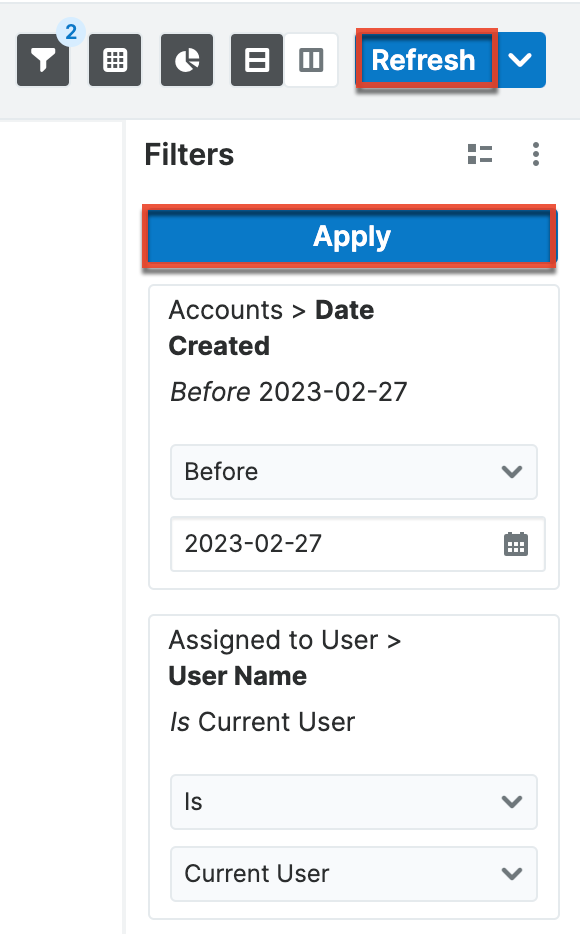This screenshot has height=934, width=580.
Task: Open the pie chart view icon
Action: [x=186, y=60]
